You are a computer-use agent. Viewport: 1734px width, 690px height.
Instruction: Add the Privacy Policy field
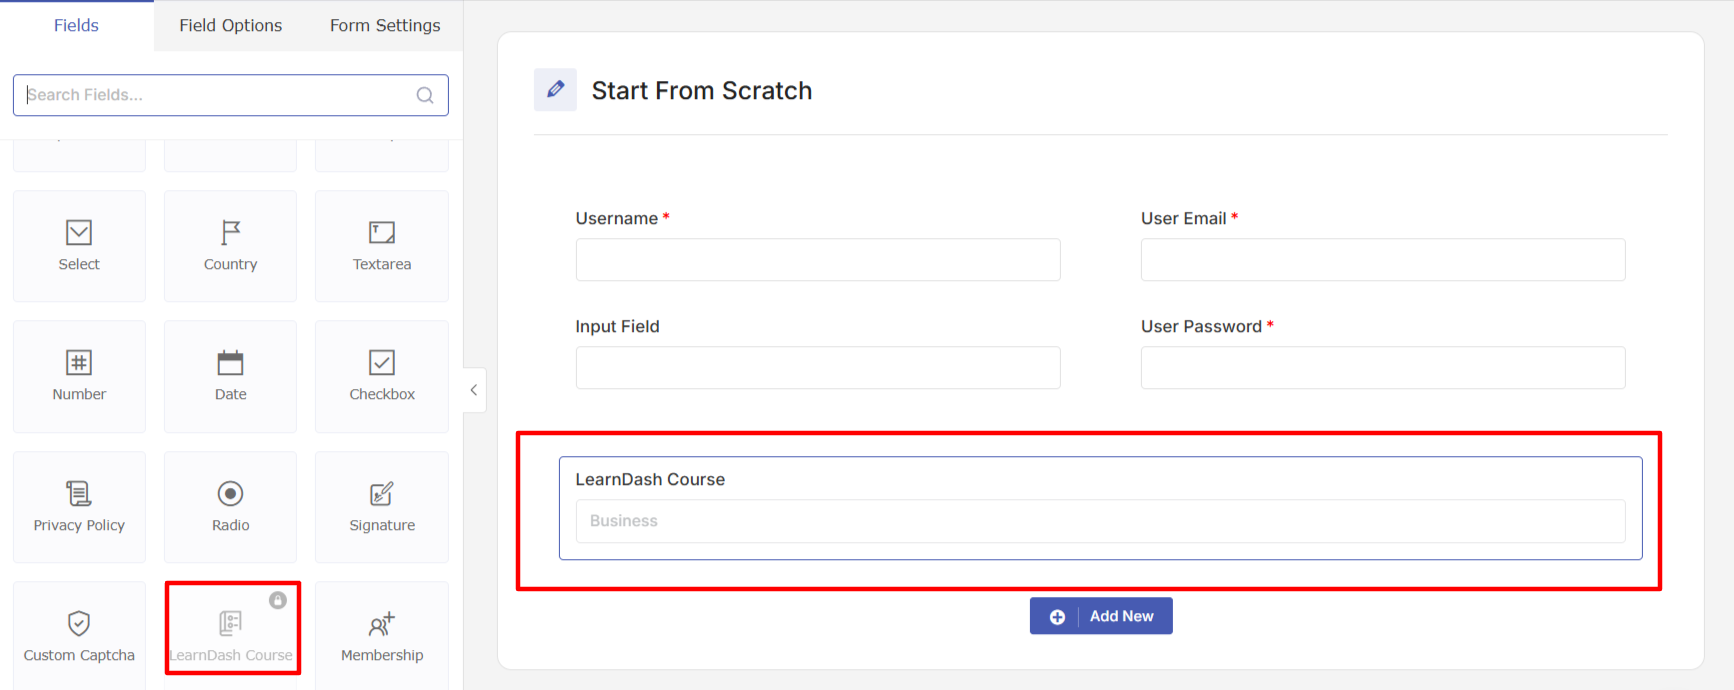coord(79,507)
